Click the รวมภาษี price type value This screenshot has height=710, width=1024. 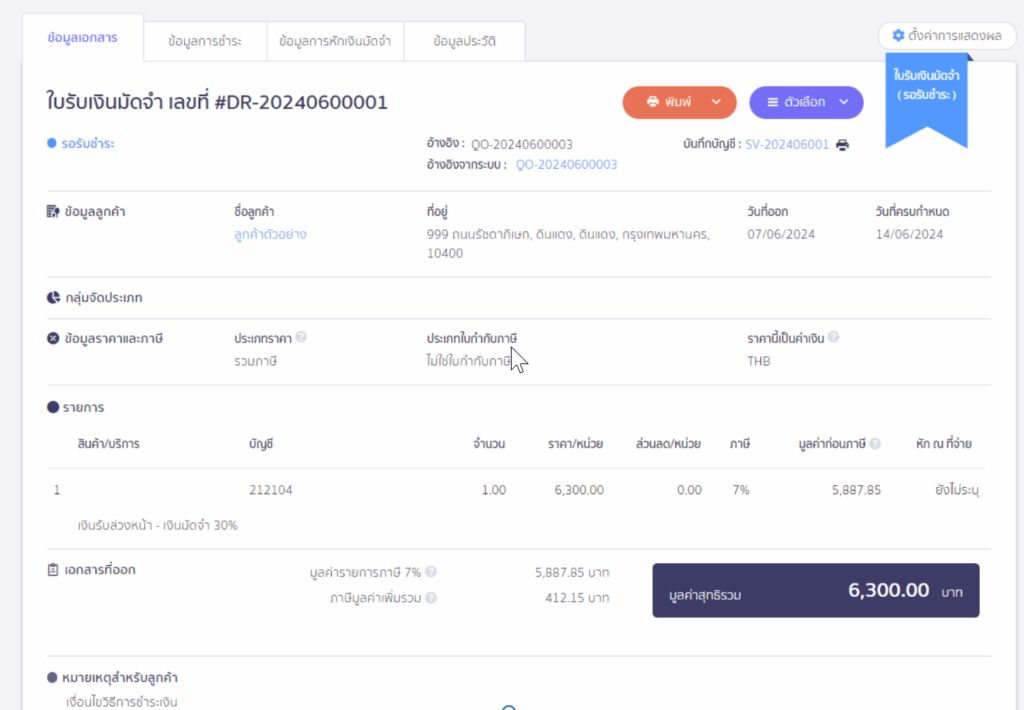click(255, 361)
